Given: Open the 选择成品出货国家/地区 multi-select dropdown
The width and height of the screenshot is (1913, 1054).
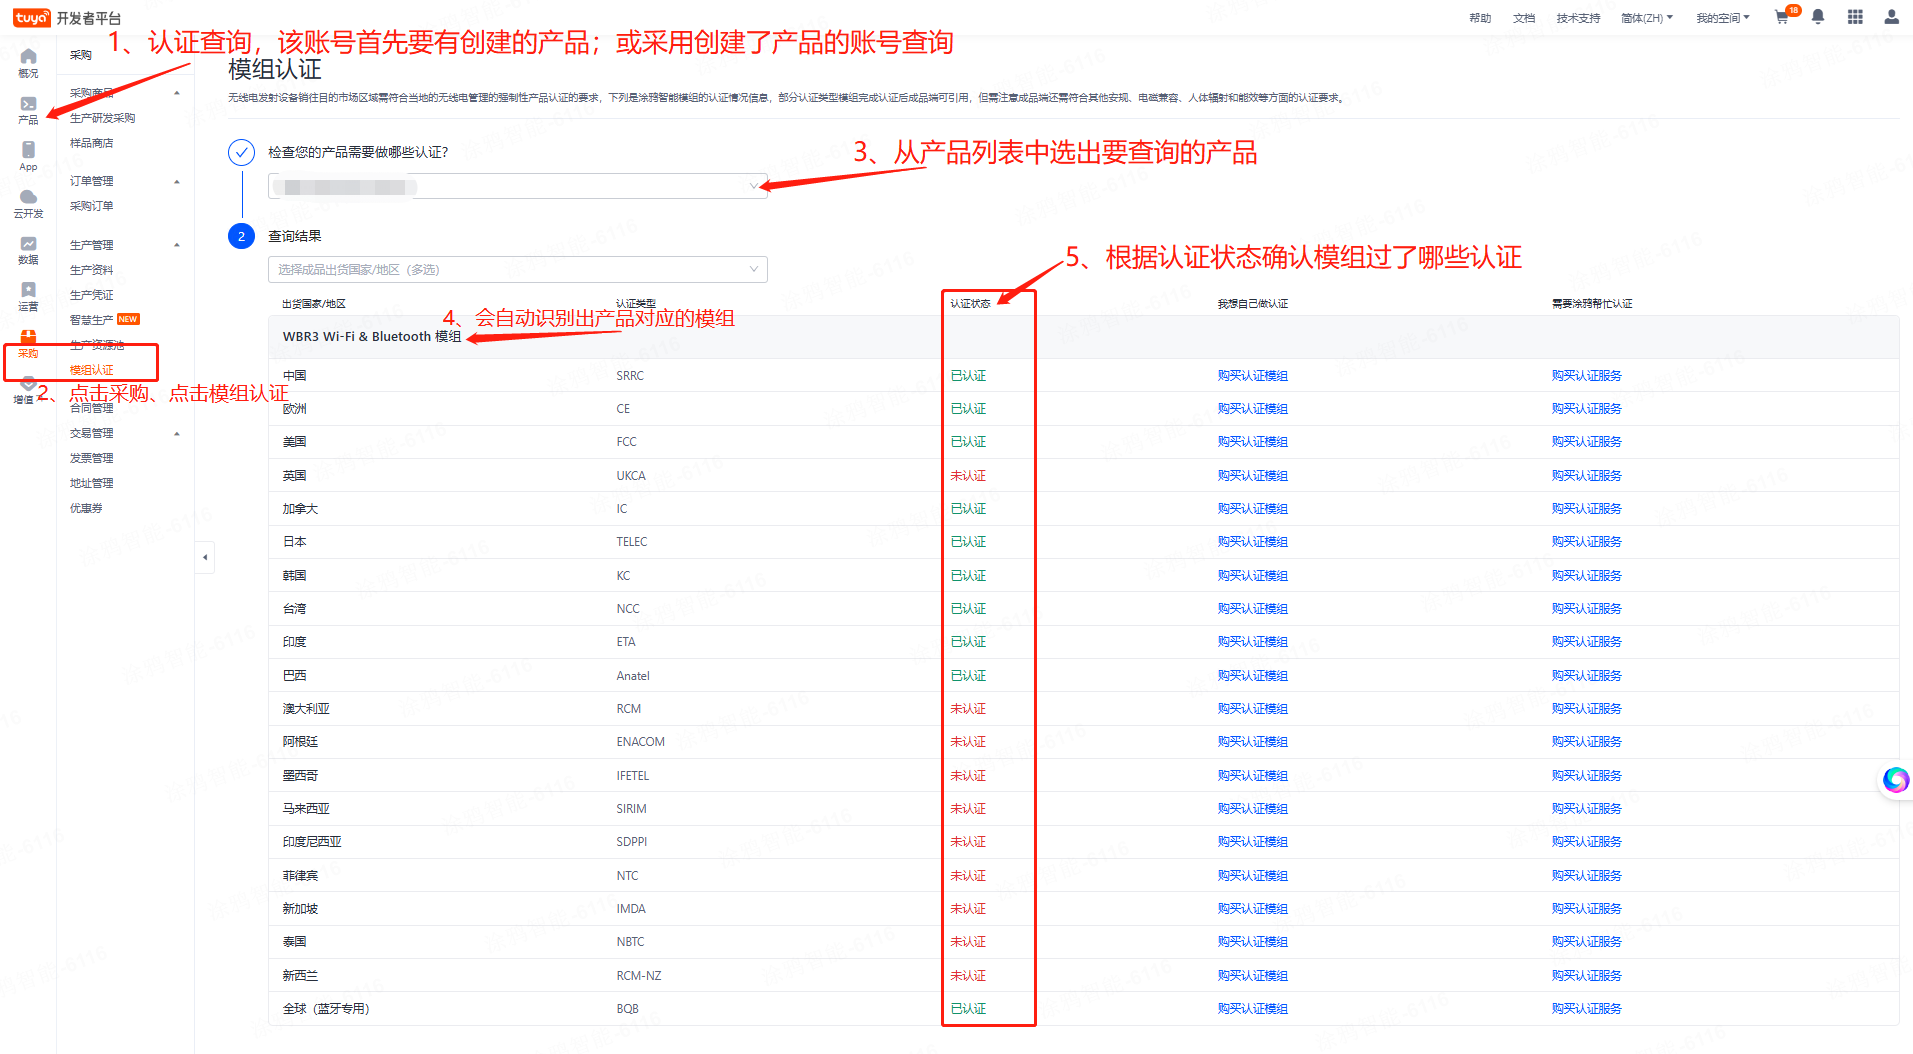Looking at the screenshot, I should (517, 270).
